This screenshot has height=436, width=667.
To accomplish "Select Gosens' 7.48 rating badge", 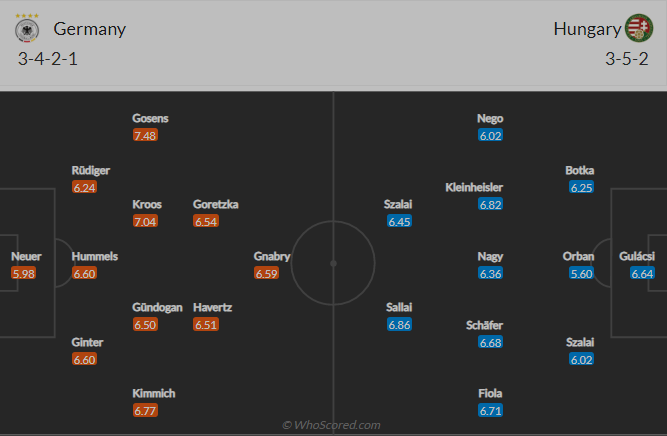I will (145, 135).
